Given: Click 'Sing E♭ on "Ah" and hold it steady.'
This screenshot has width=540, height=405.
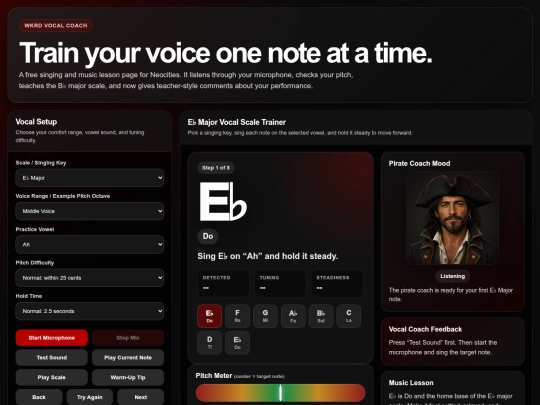Looking at the screenshot, I should (268, 256).
